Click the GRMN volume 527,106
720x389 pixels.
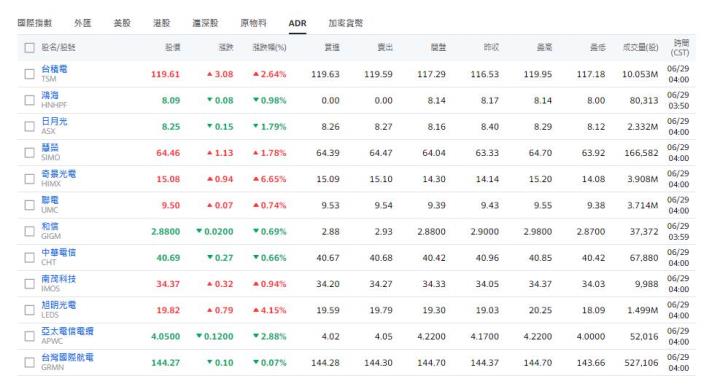pyautogui.click(x=641, y=362)
